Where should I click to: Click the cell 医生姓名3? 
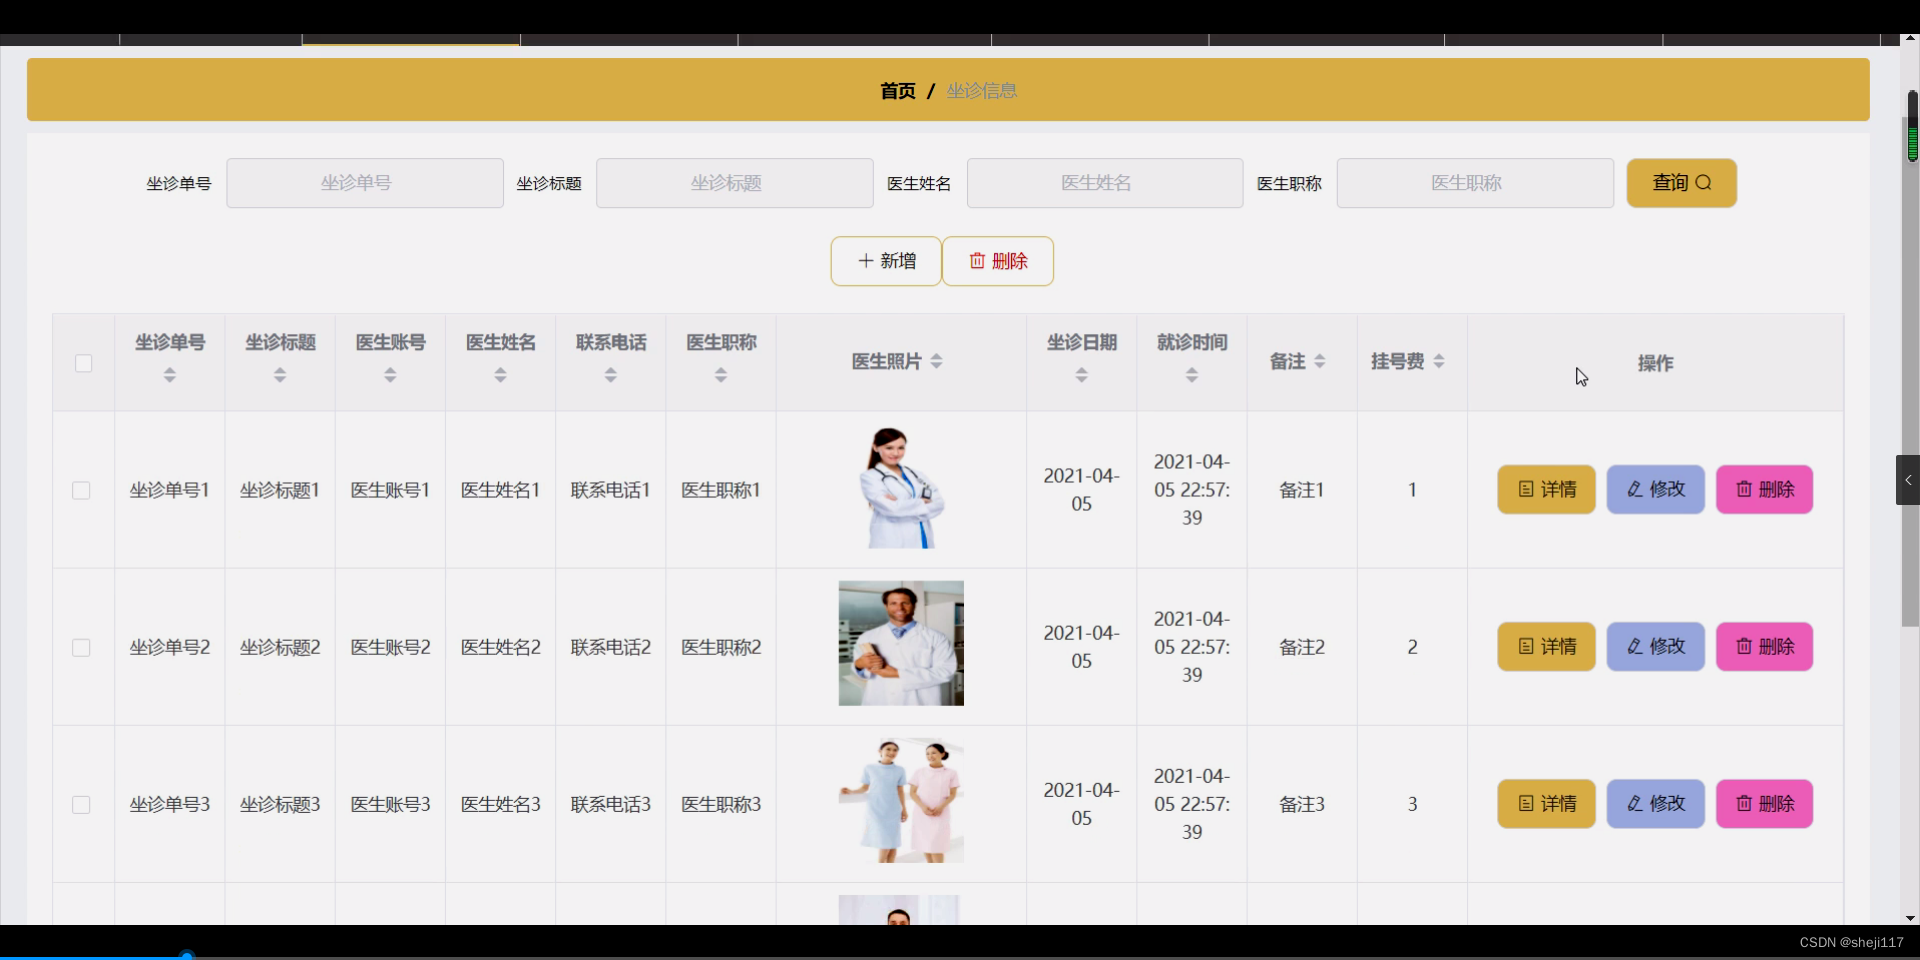(x=500, y=804)
